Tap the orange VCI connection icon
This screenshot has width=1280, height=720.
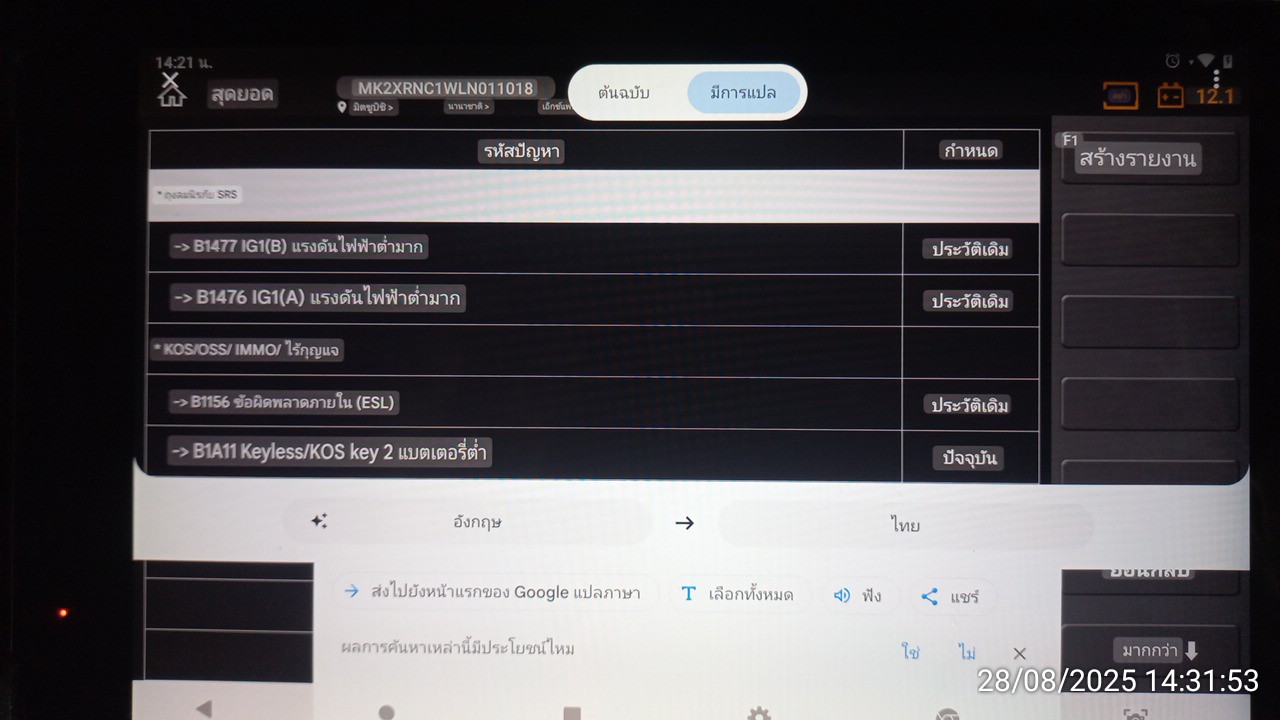click(x=1120, y=96)
